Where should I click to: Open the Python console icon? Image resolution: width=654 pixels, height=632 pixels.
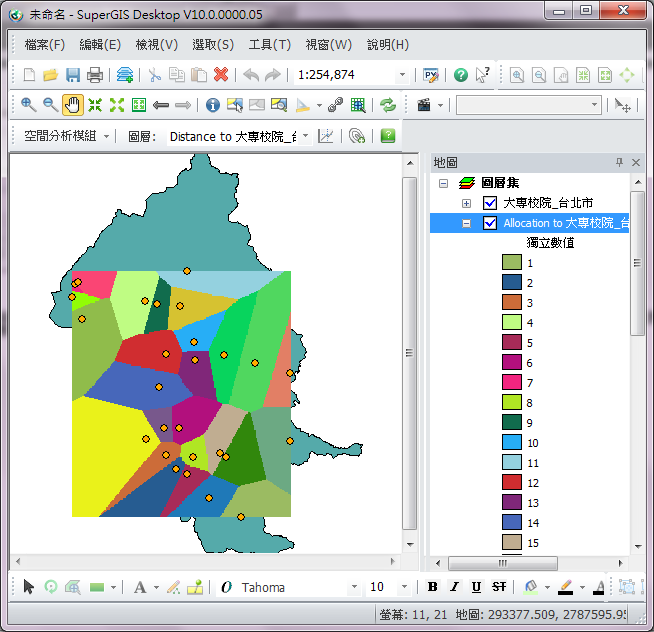(x=430, y=75)
